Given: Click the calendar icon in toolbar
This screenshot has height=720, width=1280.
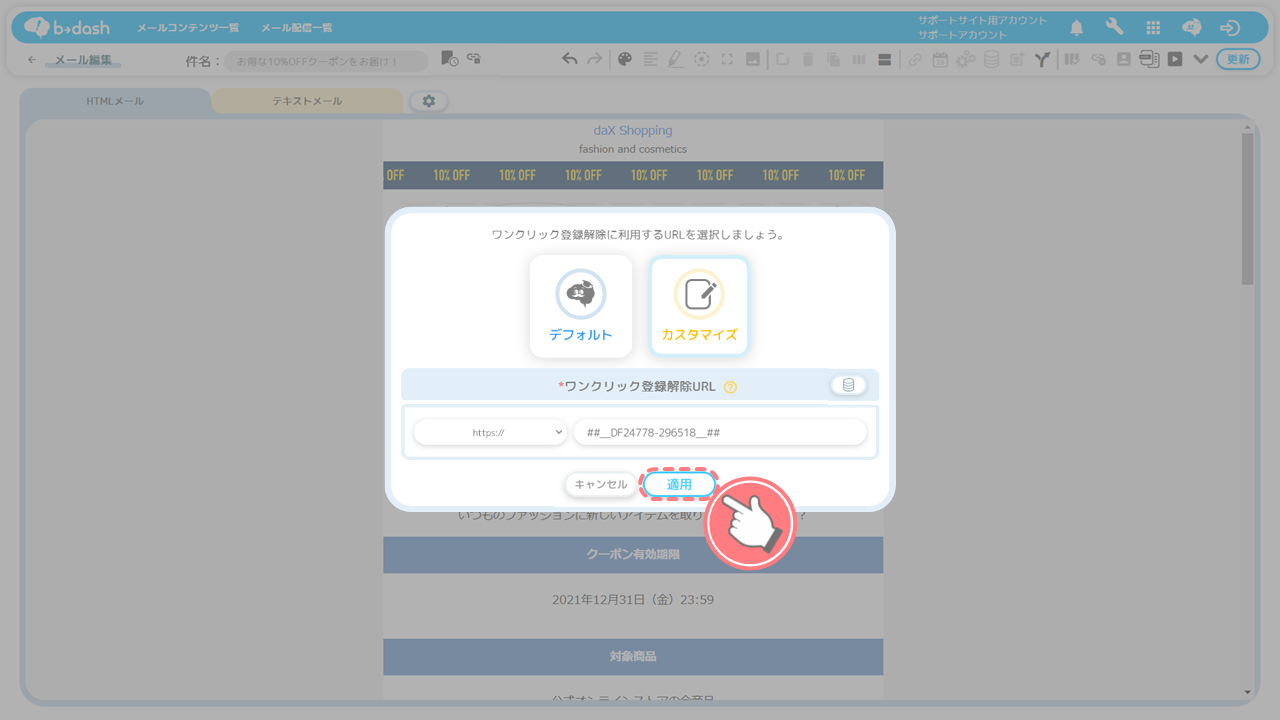Looking at the screenshot, I should (940, 60).
